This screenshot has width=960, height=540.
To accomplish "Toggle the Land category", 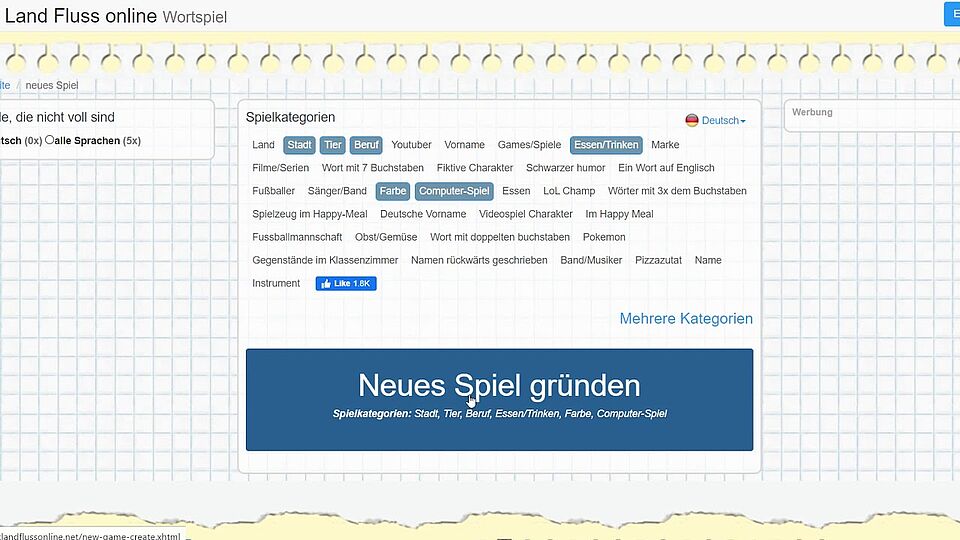I will point(263,145).
